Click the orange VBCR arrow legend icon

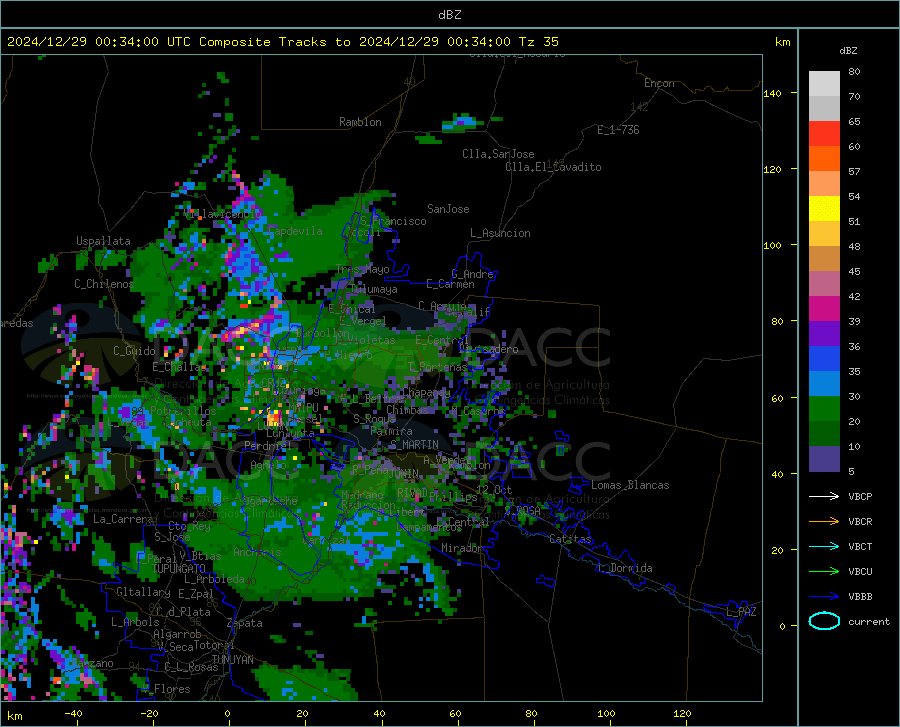click(824, 521)
